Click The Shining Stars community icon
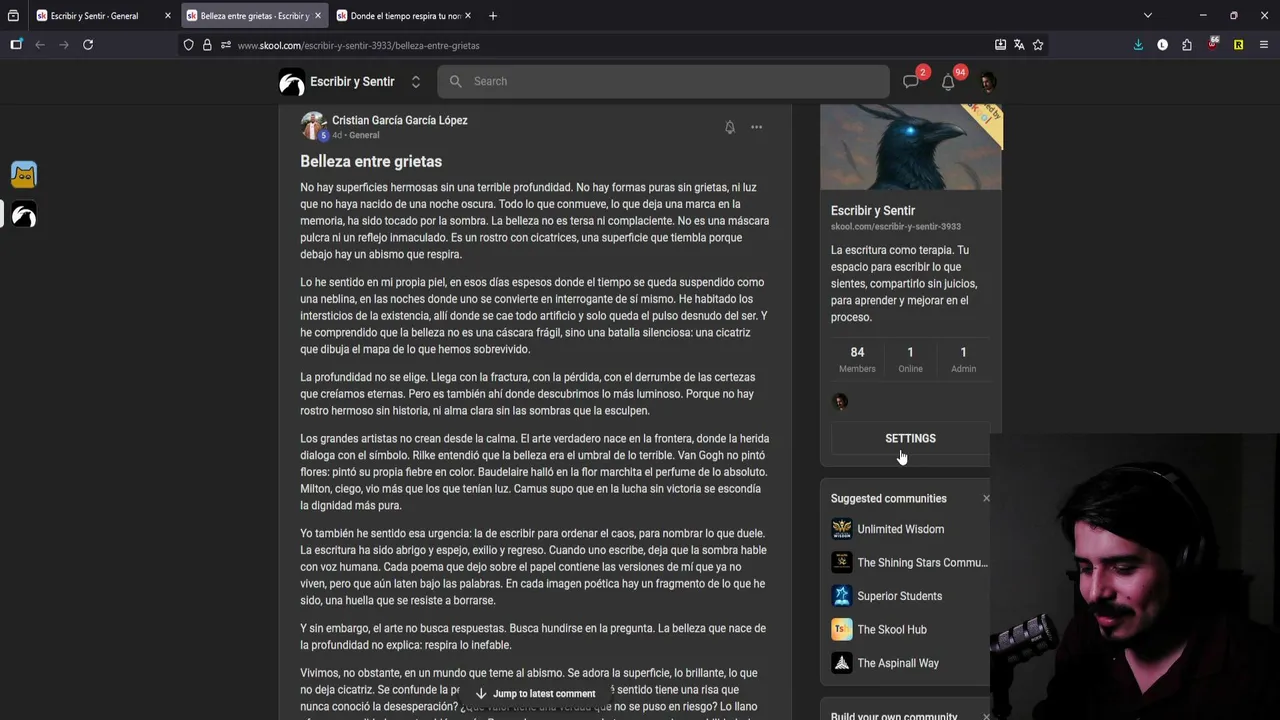This screenshot has width=1280, height=720. coord(842,562)
